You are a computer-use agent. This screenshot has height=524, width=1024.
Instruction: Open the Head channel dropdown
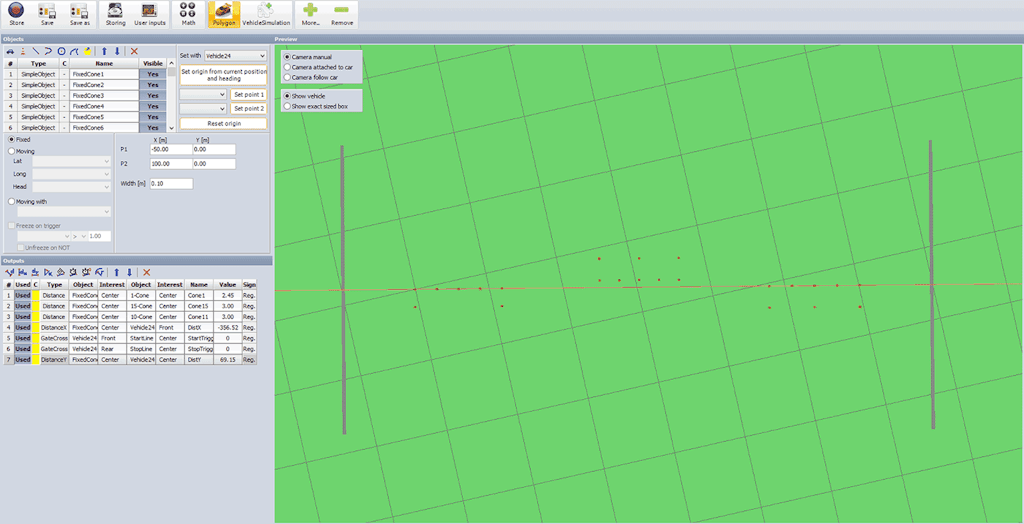pyautogui.click(x=72, y=188)
